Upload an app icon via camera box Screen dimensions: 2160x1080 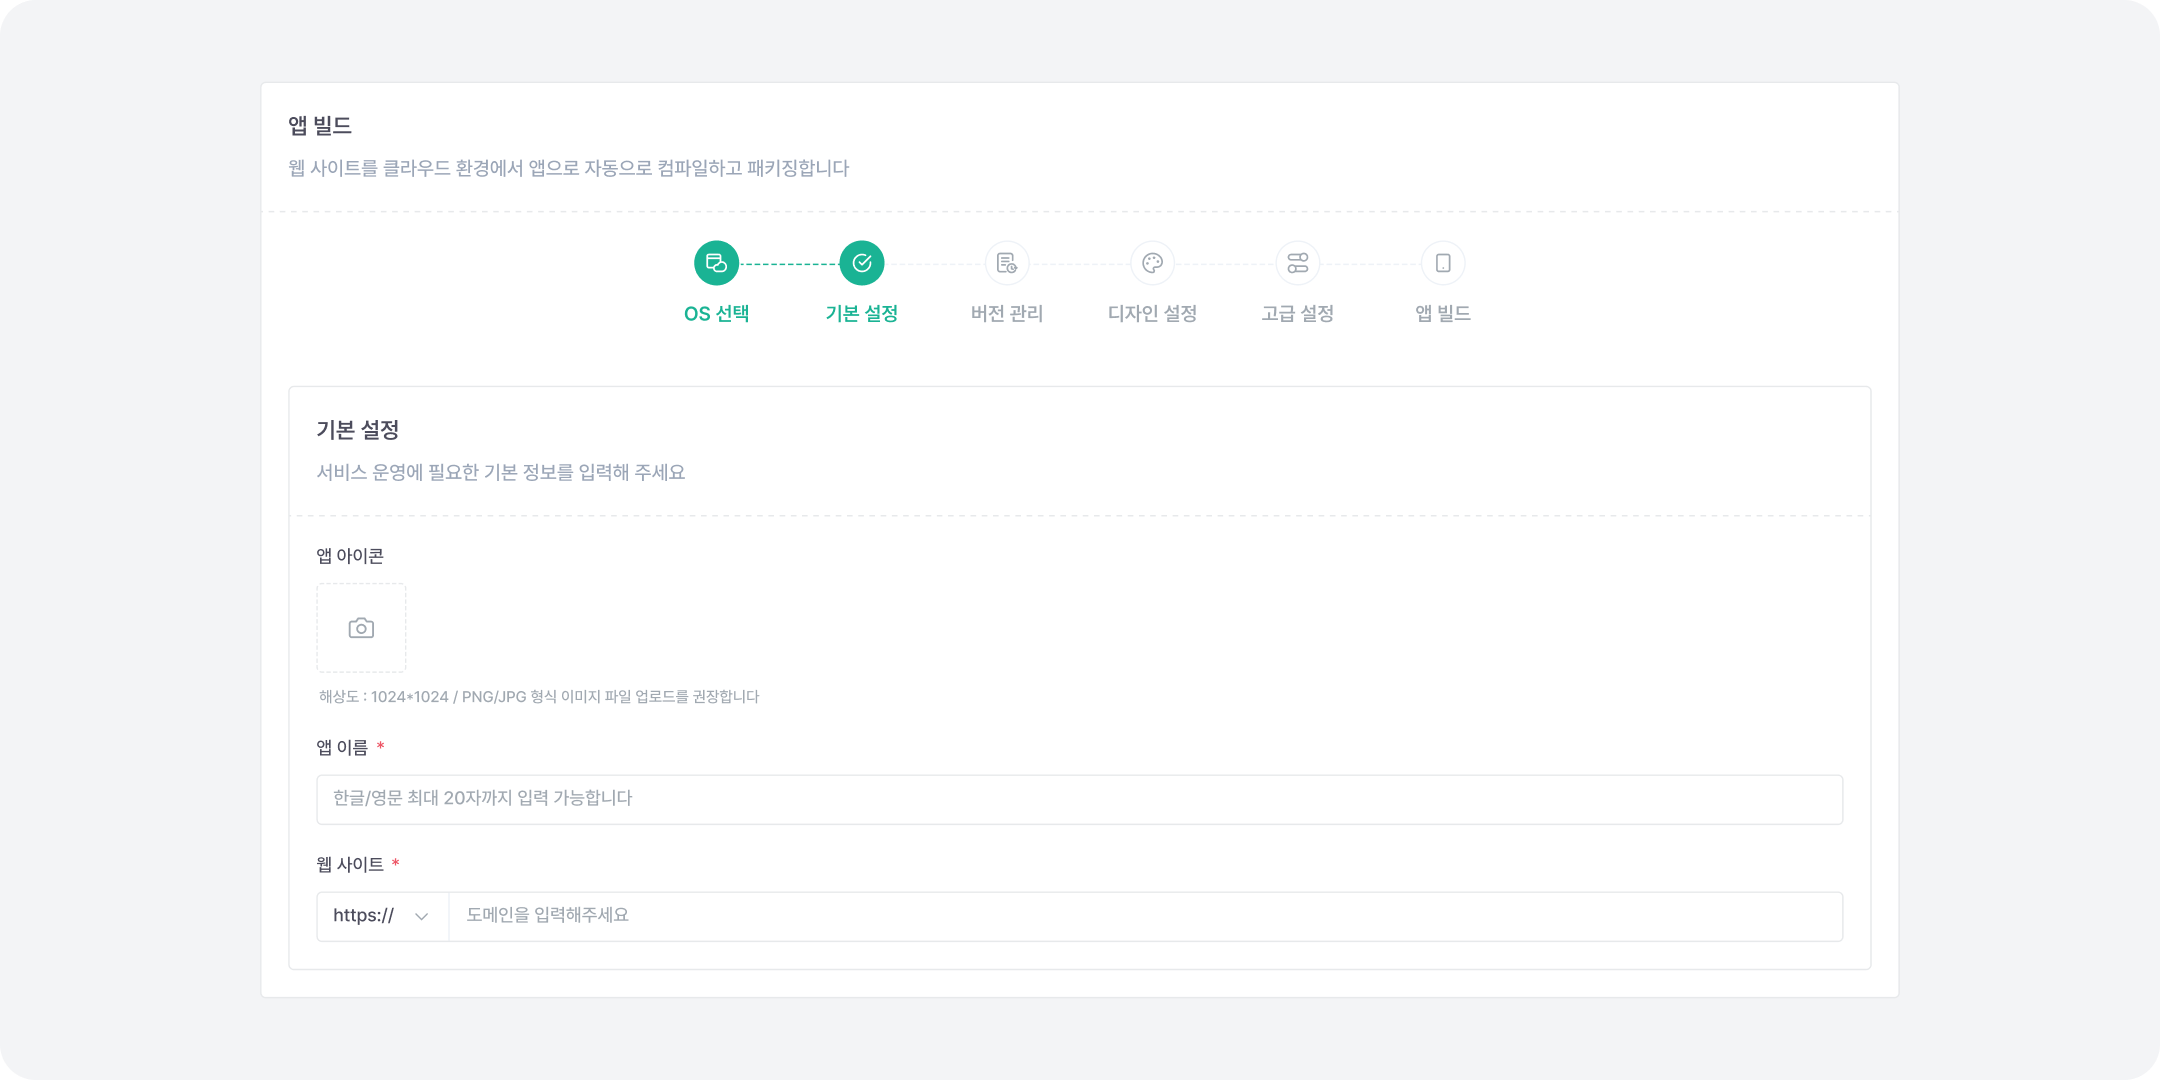361,628
